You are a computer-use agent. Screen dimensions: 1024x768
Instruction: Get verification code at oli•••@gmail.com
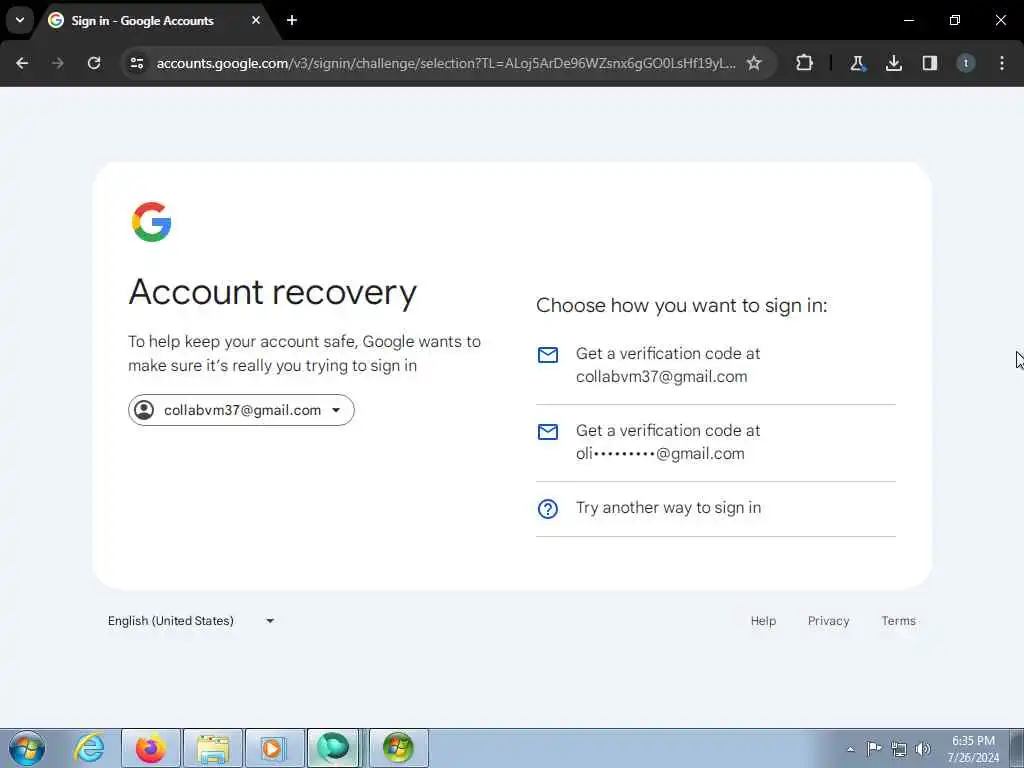pyautogui.click(x=716, y=443)
